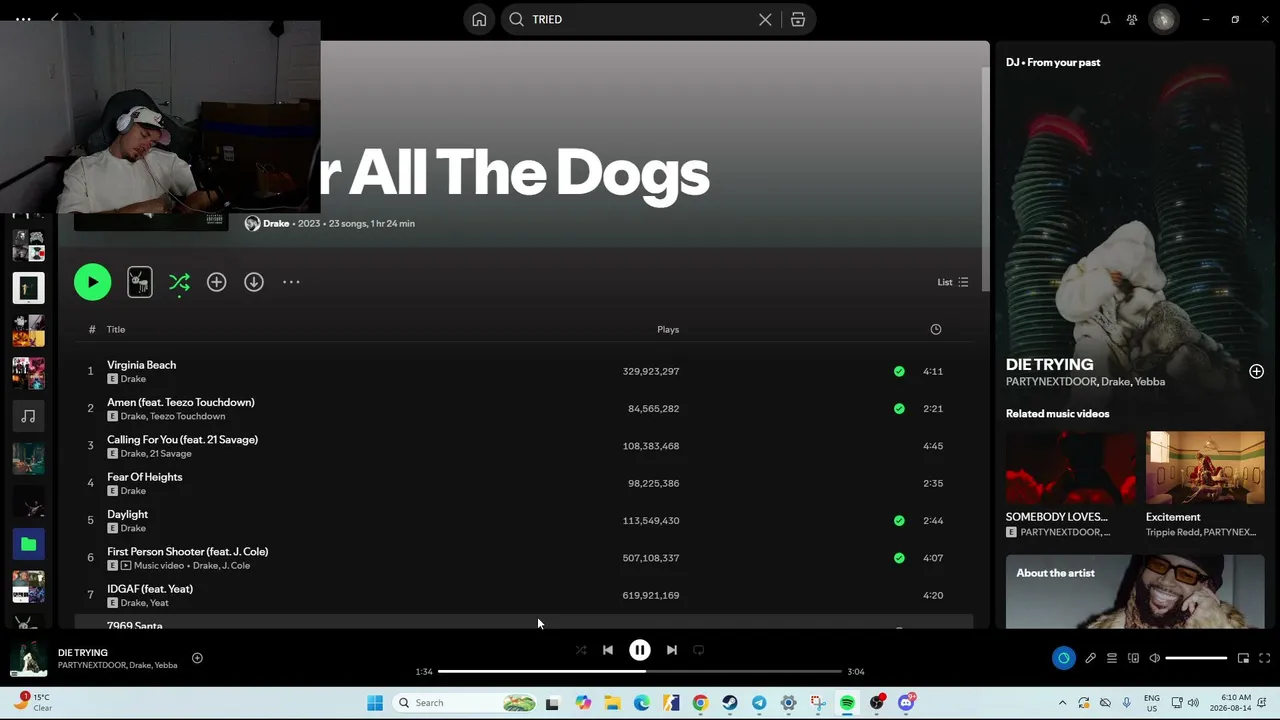Open the Excitement music video thumbnail
1280x720 pixels.
[x=1205, y=467]
